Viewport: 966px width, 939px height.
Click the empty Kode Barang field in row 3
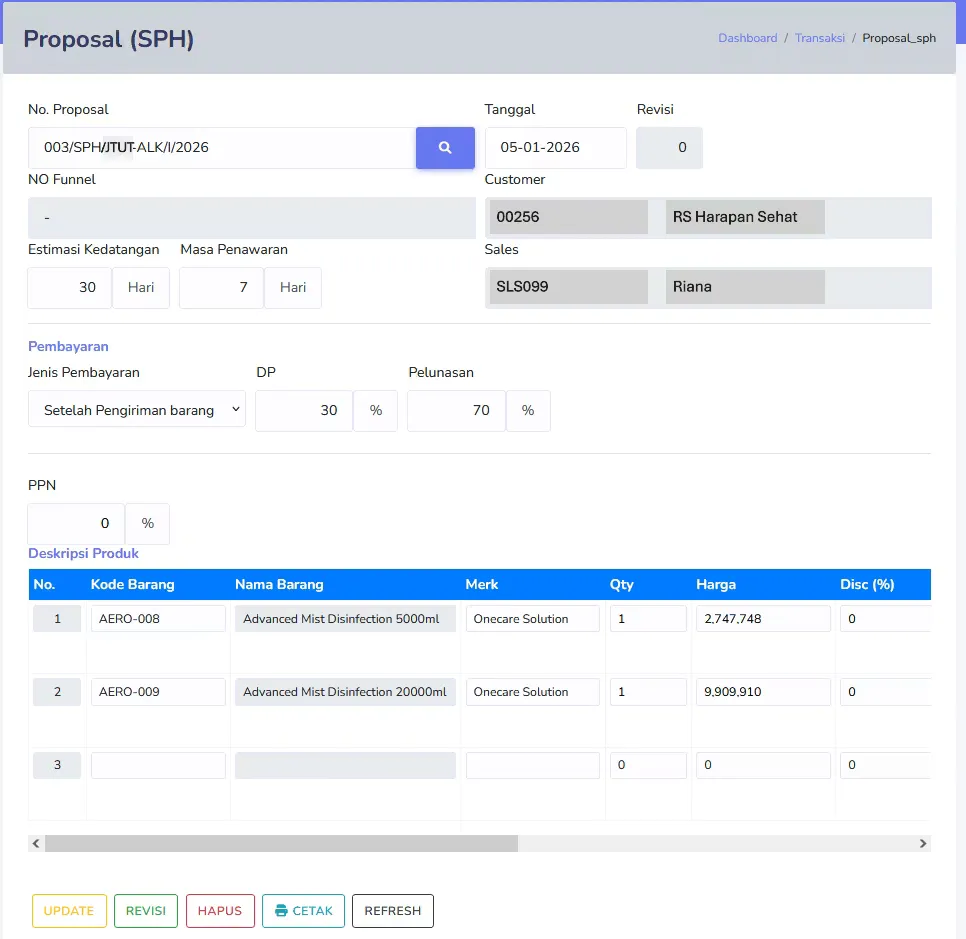158,765
